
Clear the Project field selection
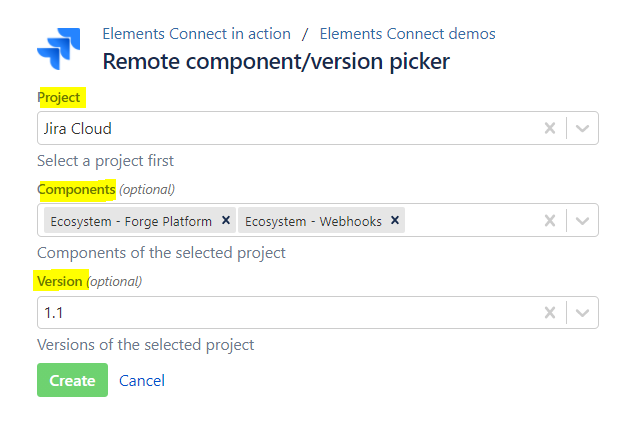click(549, 128)
